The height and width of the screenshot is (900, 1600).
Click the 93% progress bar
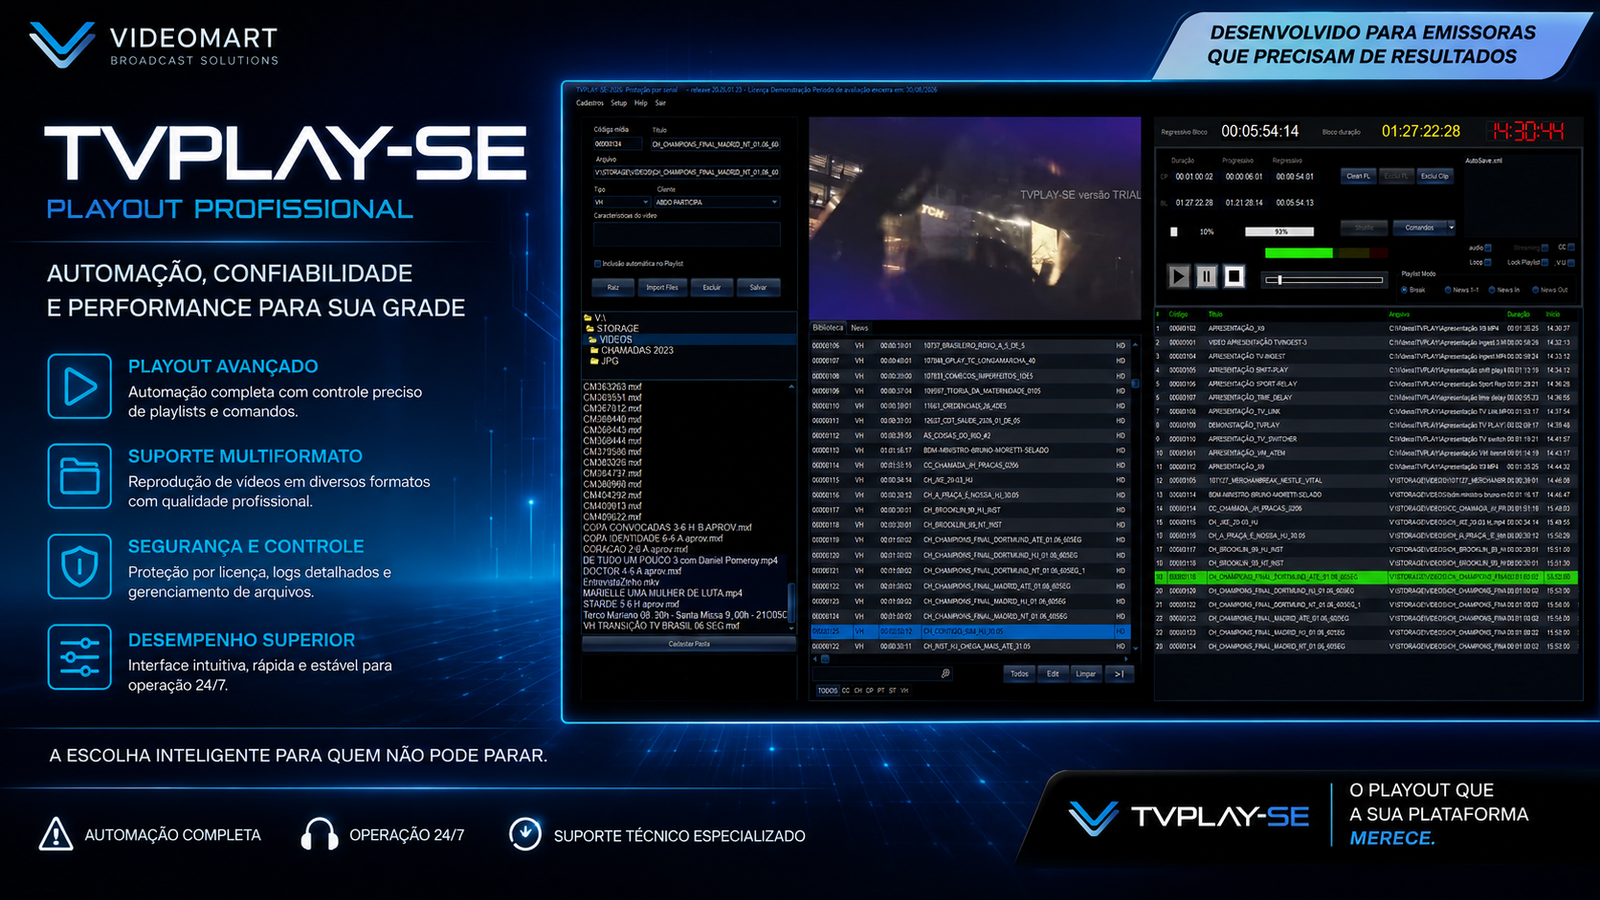click(x=1279, y=232)
